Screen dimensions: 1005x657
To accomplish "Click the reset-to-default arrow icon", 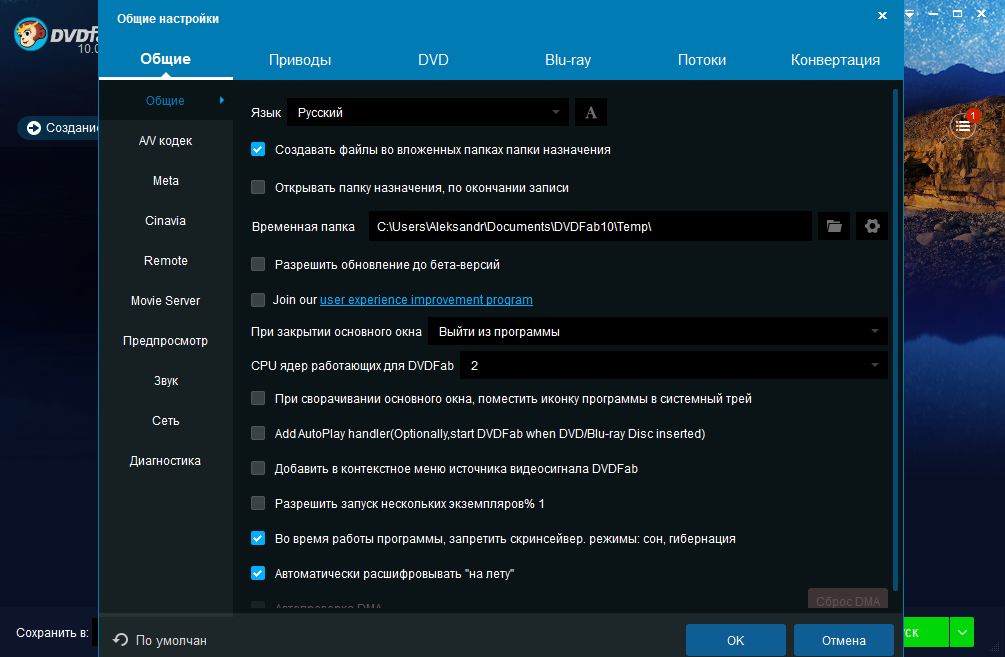I will (x=121, y=640).
